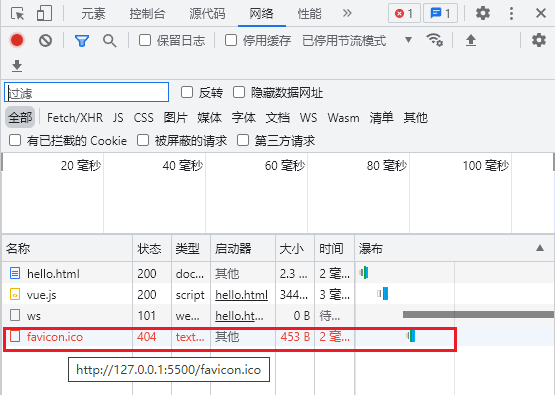Check the 隐藏数据网址 checkbox
The height and width of the screenshot is (395, 555).
(239, 92)
